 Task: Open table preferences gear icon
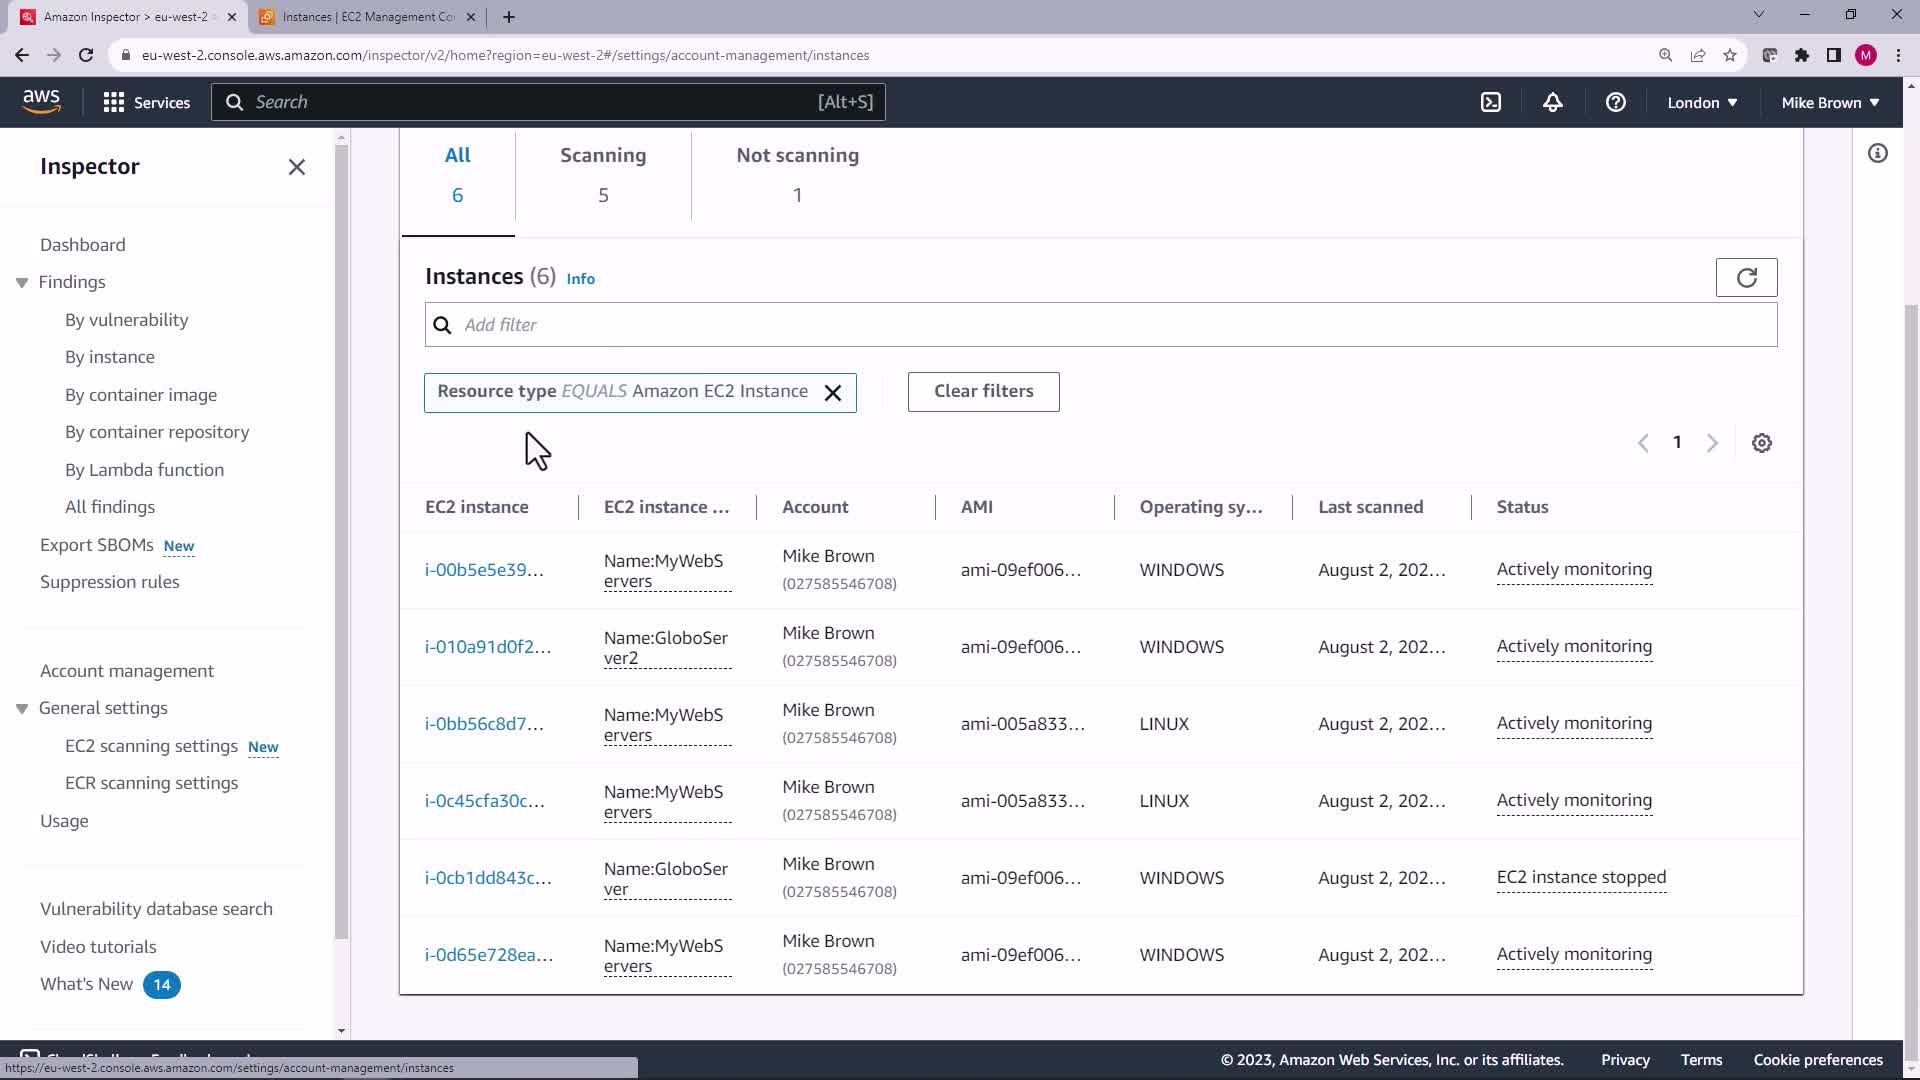1762,443
